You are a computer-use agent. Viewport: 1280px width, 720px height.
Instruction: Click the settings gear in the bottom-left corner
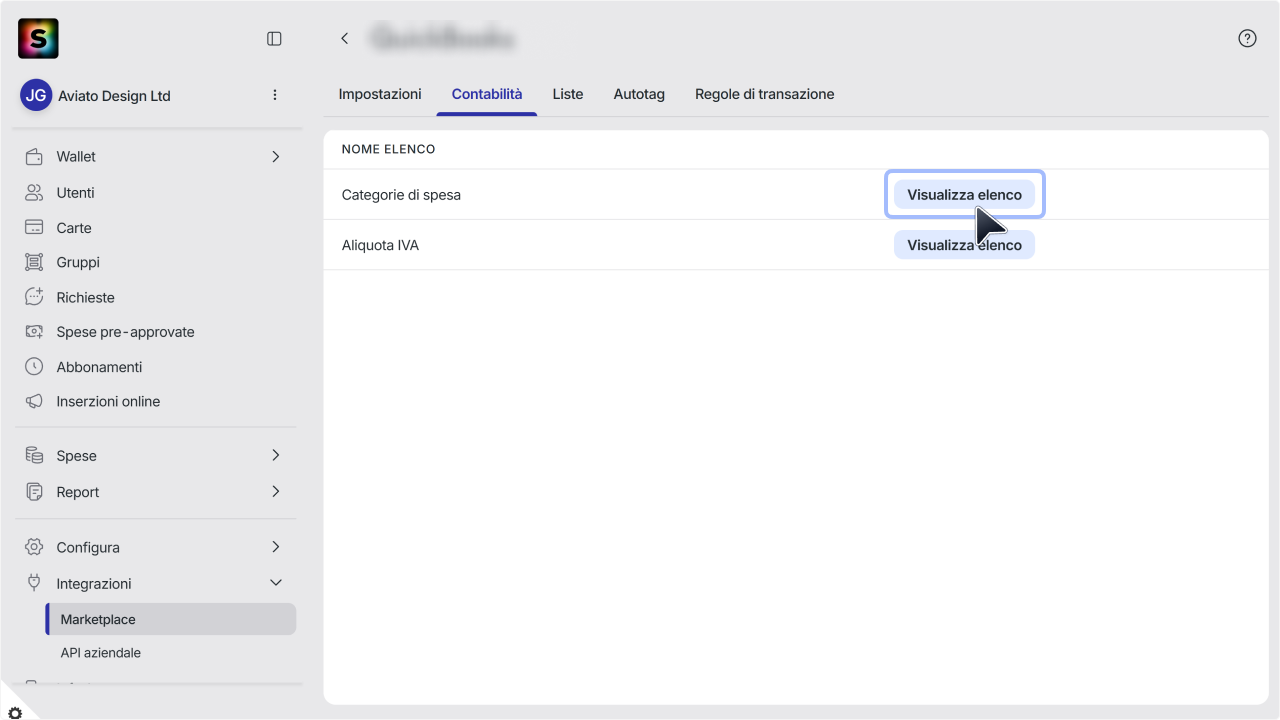coord(14,713)
